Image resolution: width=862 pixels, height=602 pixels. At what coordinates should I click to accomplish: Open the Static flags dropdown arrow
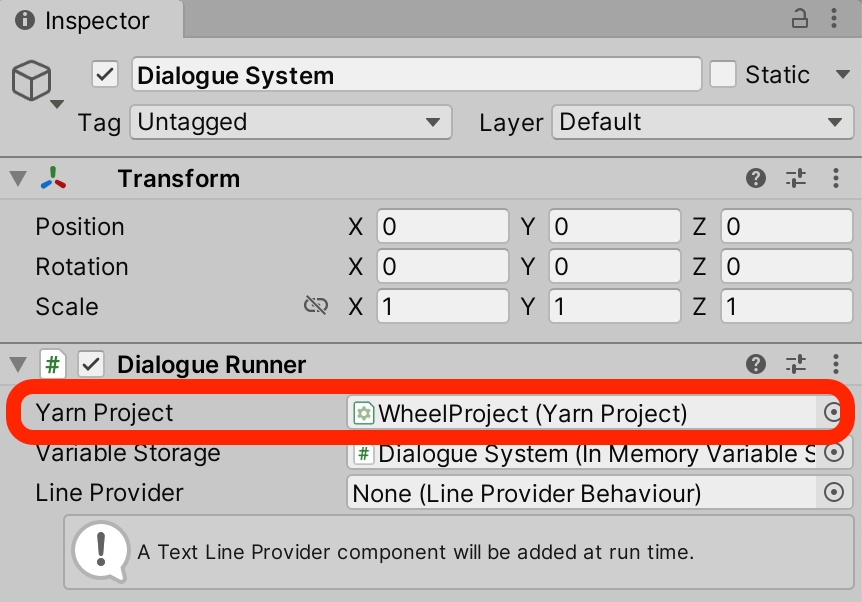[841, 75]
